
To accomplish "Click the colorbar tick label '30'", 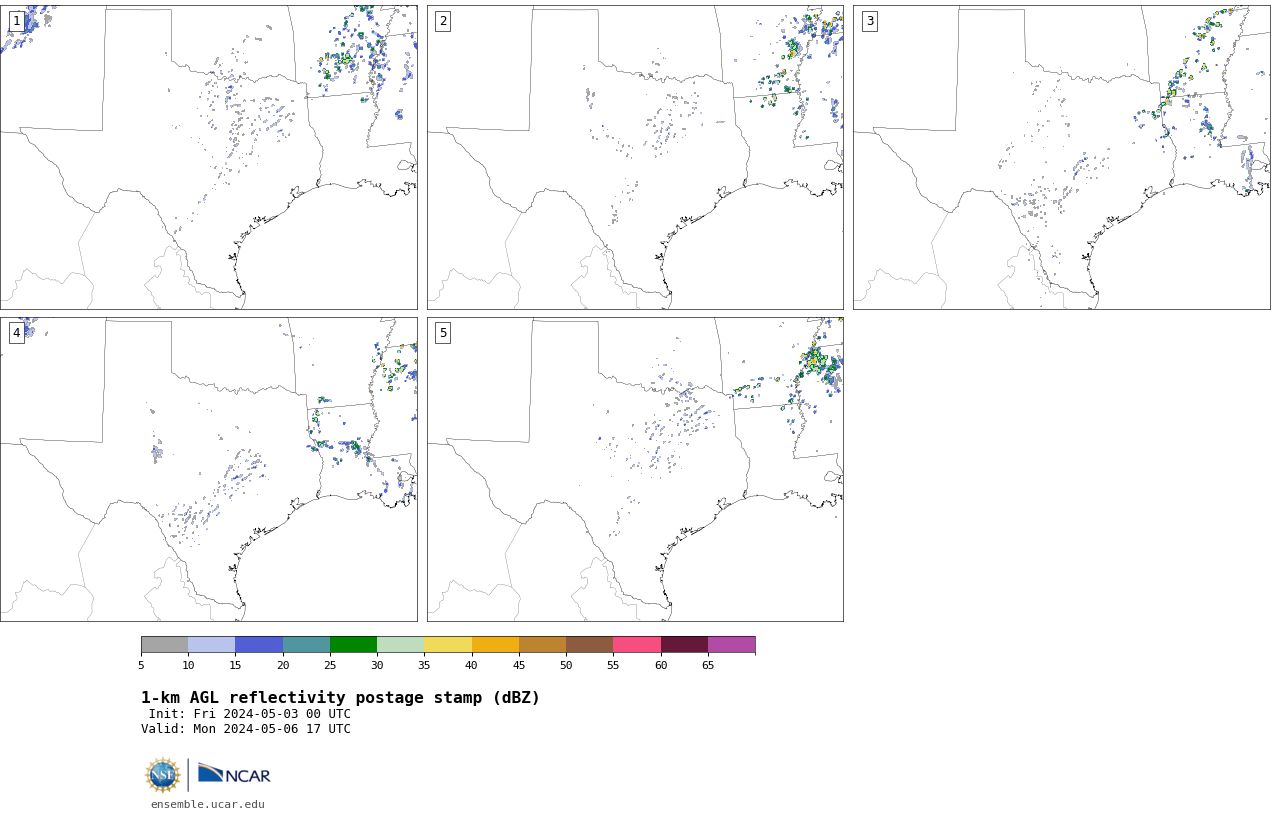I will (x=377, y=665).
